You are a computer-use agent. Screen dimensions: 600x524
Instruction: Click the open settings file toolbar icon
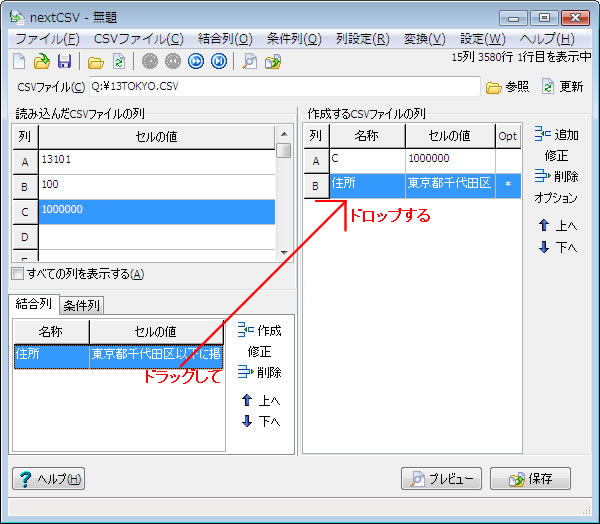41,62
